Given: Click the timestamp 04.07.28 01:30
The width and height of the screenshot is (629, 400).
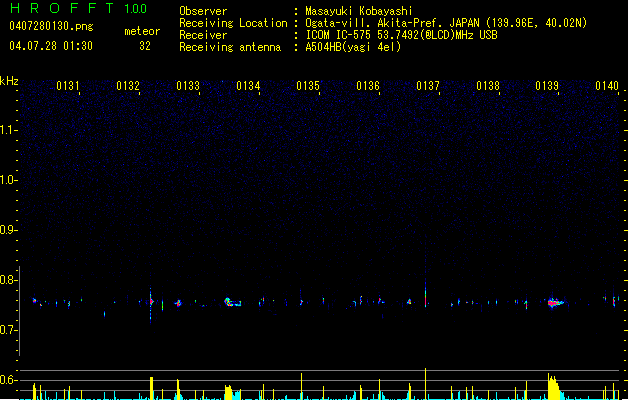Looking at the screenshot, I should click(x=51, y=46).
